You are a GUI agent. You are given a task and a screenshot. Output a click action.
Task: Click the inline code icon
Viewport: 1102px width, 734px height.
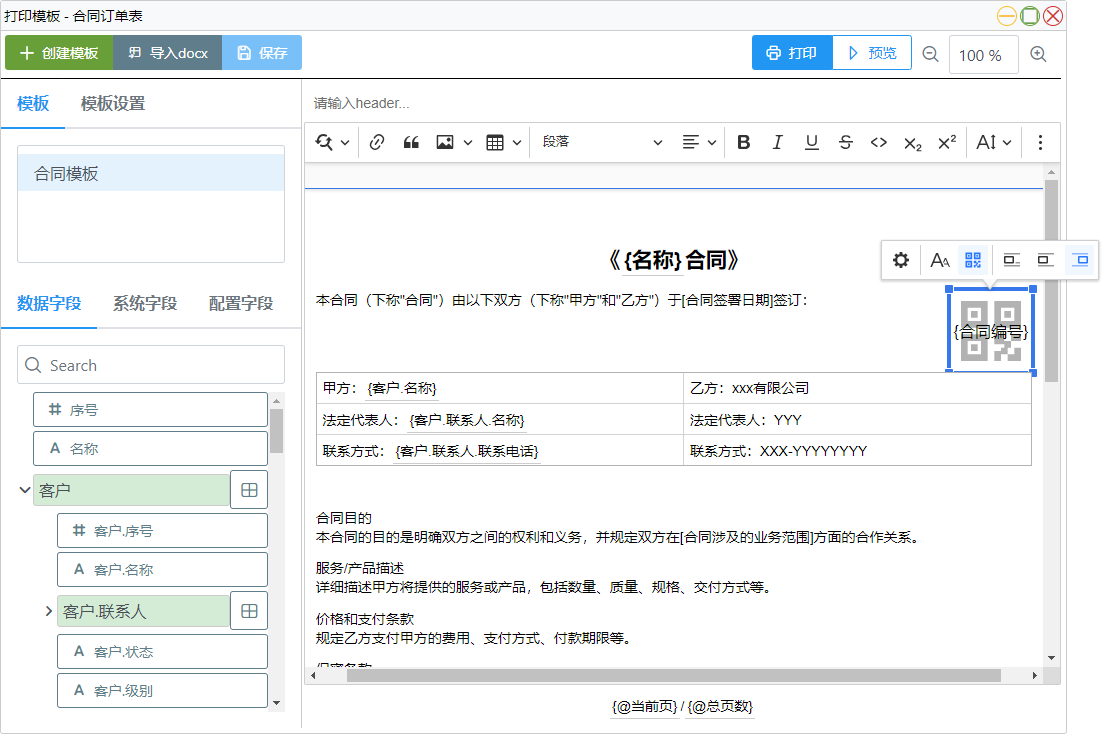coord(878,142)
